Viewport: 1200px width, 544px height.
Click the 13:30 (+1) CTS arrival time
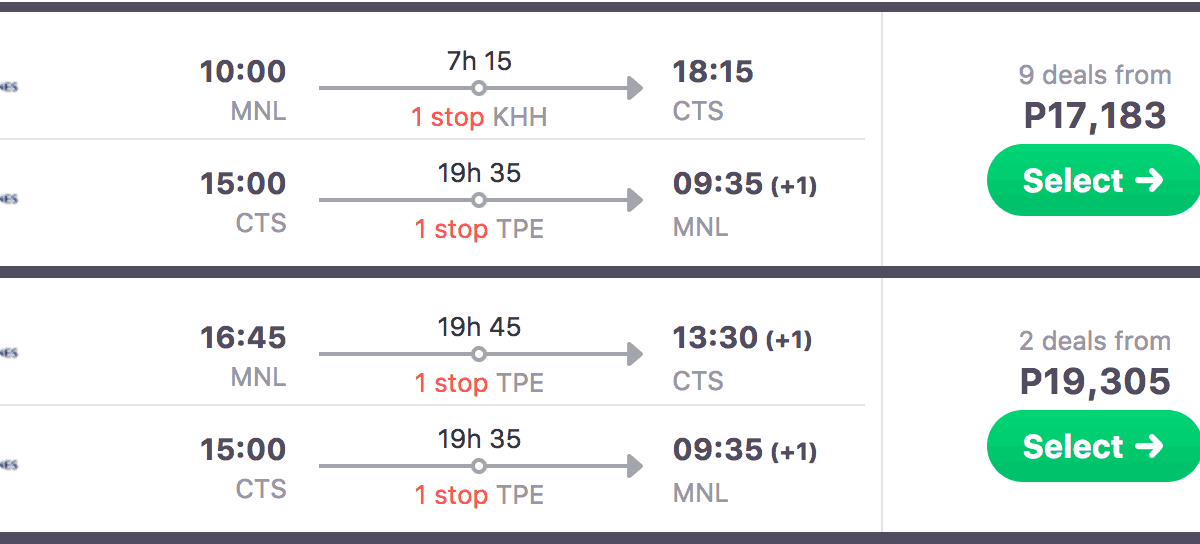(x=742, y=338)
